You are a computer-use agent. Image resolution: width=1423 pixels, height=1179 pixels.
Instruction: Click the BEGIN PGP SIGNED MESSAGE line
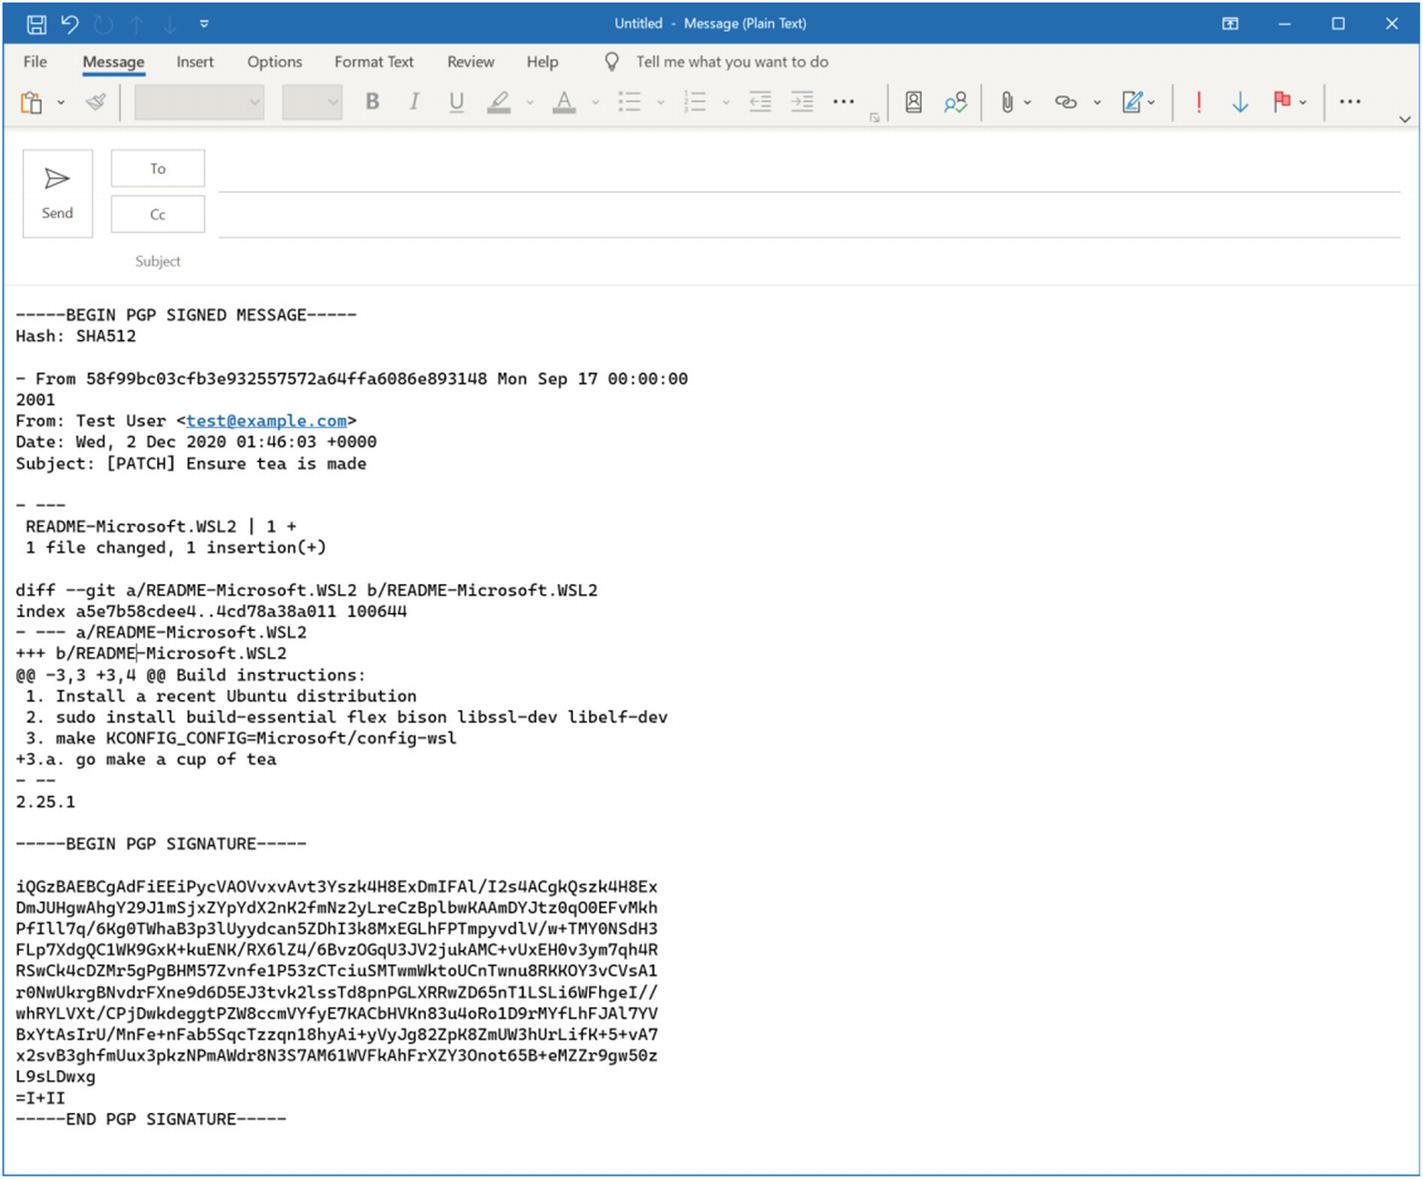[186, 315]
